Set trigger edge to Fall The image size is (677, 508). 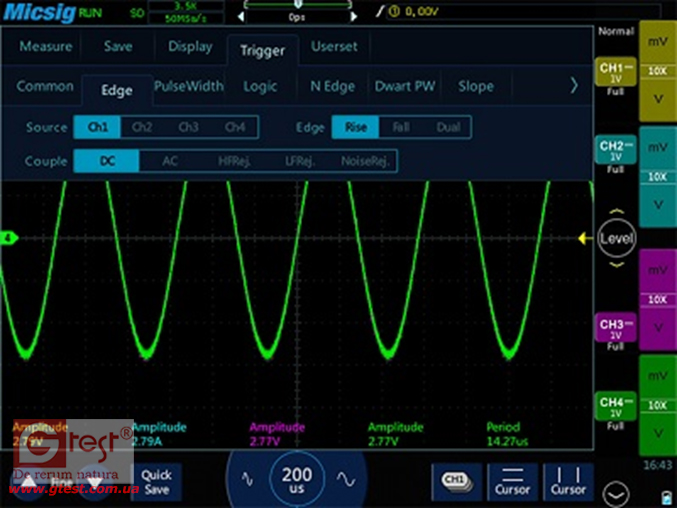(401, 127)
